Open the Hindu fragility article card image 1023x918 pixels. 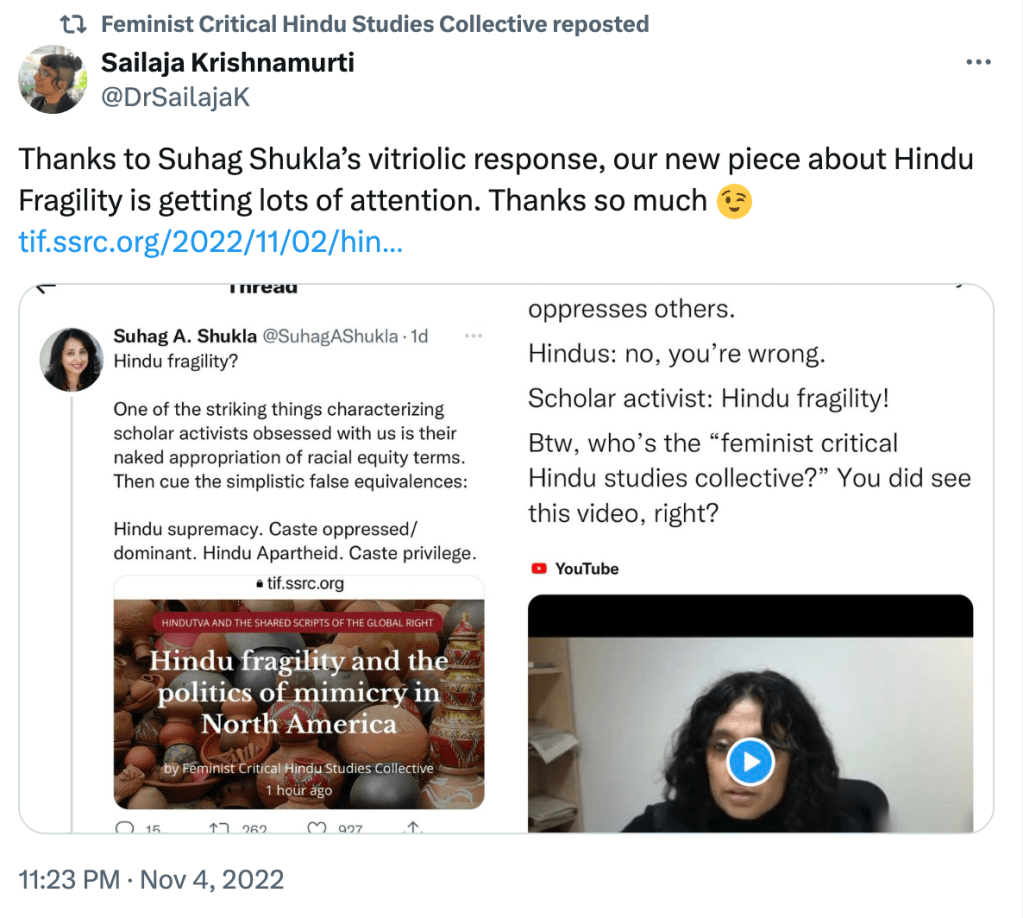point(299,701)
